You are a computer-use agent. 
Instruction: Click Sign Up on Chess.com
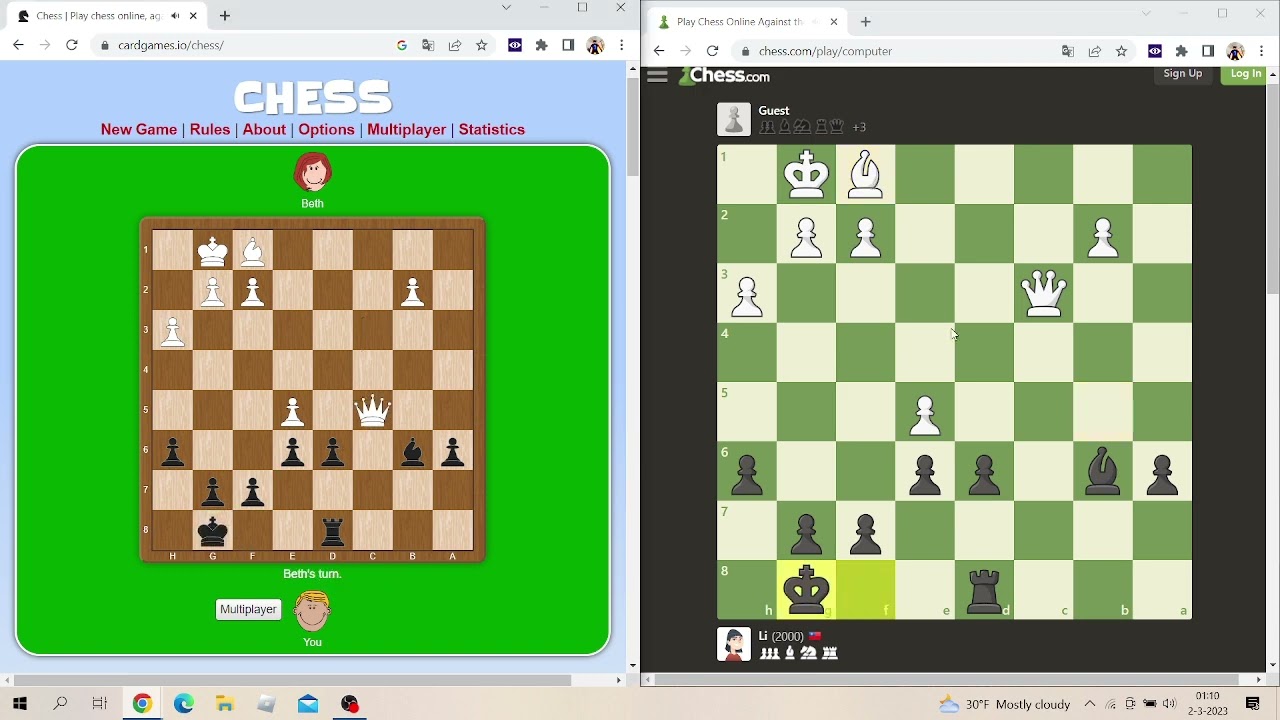click(x=1182, y=74)
